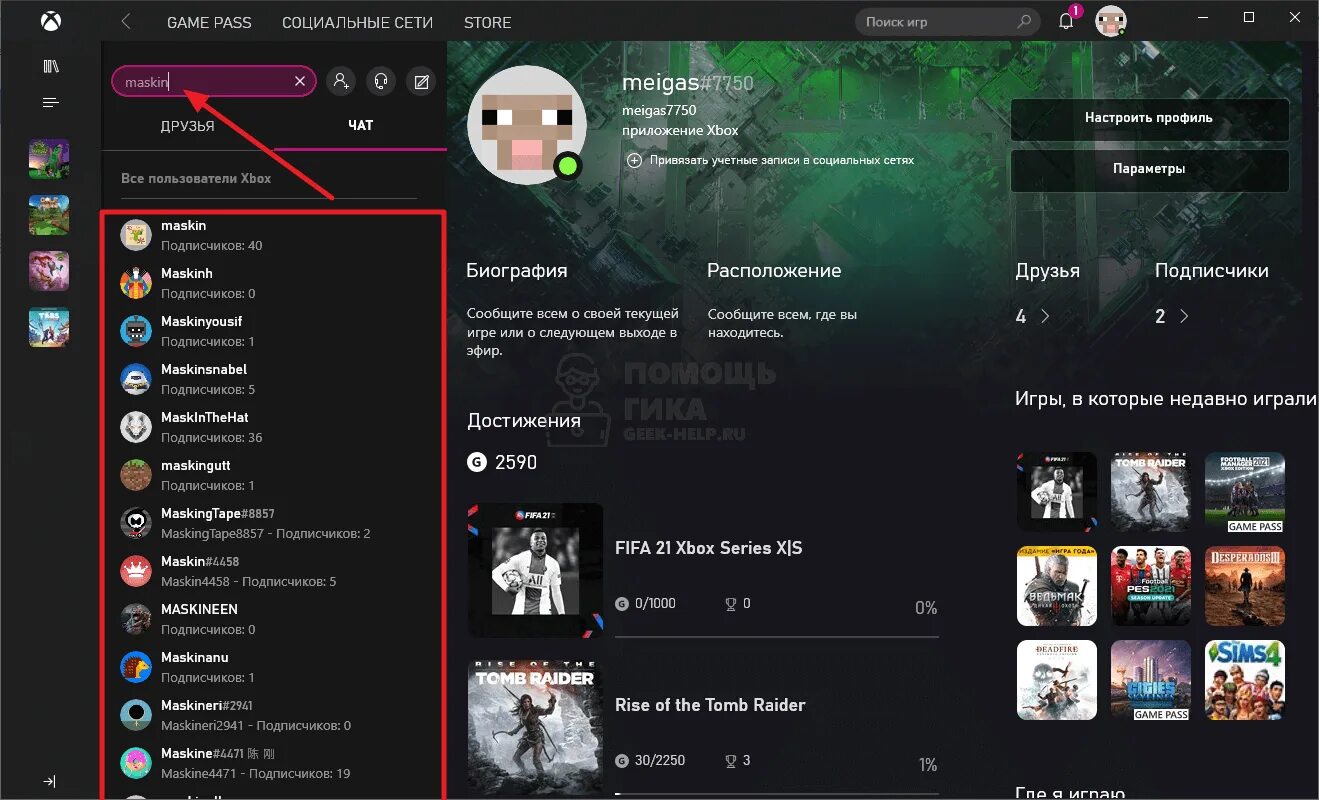Select user Maskin#4458
1319x800 pixels.
point(274,571)
